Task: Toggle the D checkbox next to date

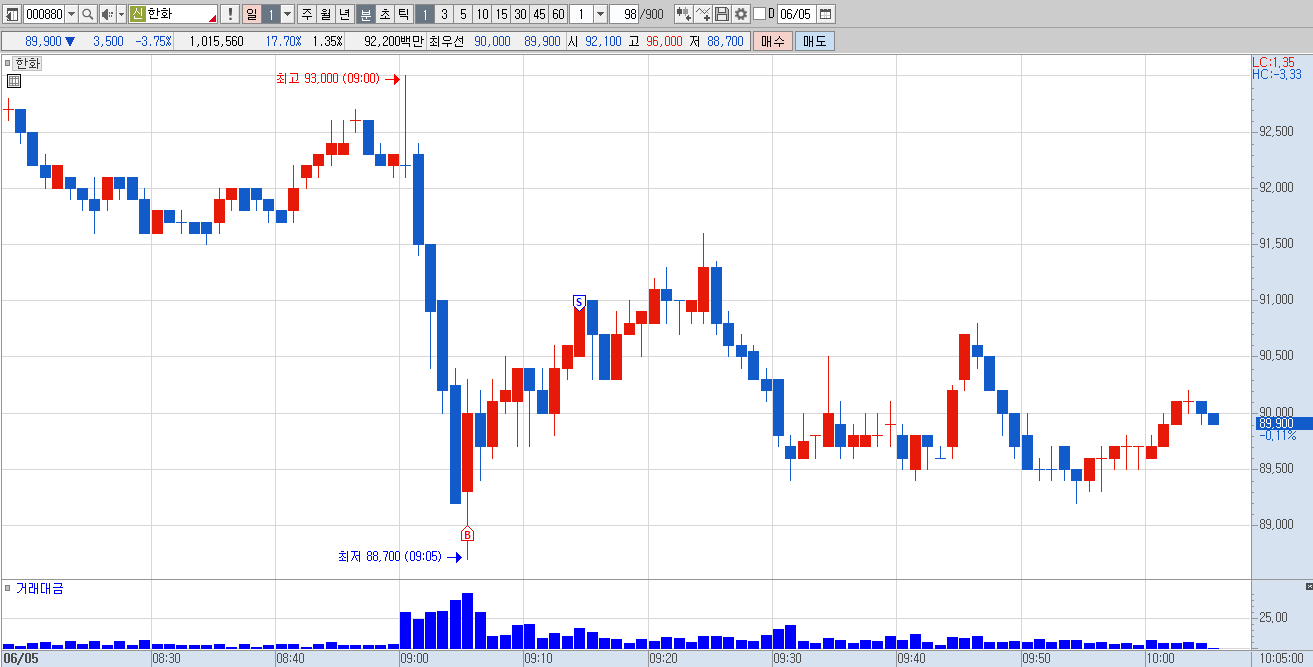Action: click(759, 14)
